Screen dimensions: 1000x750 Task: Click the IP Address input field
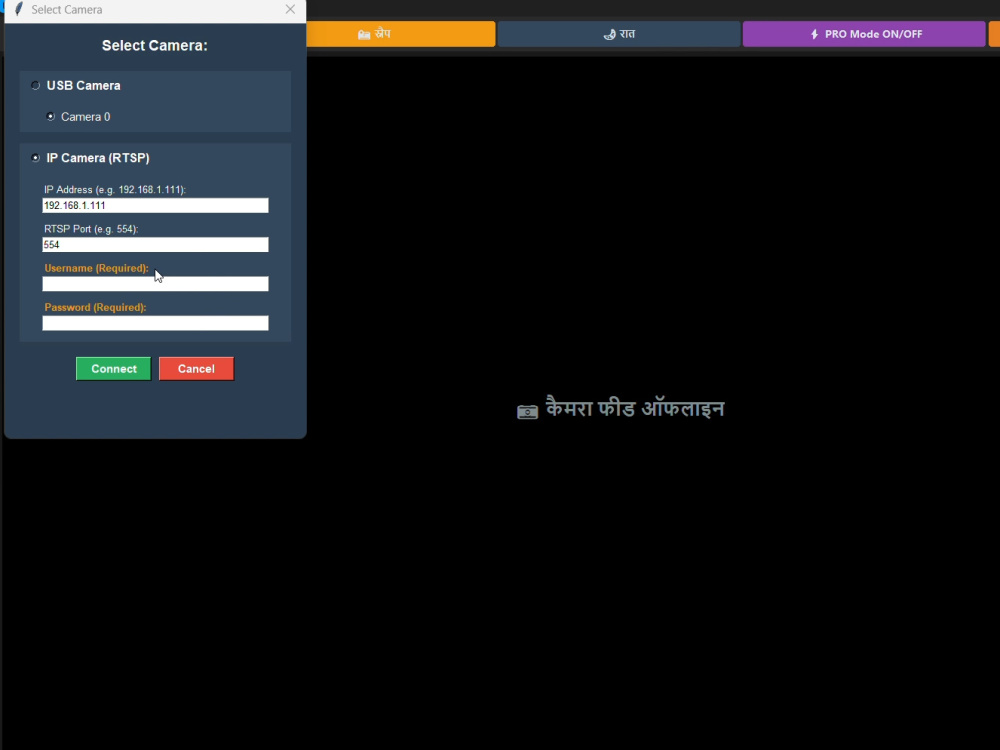[x=155, y=205]
